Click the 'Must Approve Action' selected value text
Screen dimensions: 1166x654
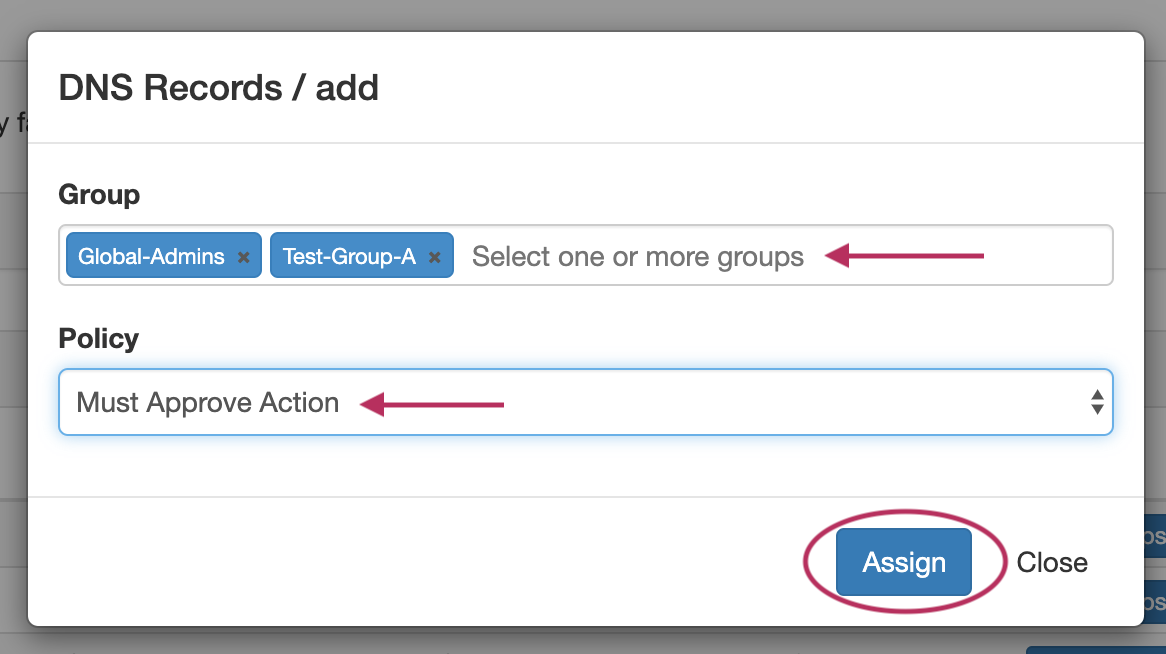[208, 403]
